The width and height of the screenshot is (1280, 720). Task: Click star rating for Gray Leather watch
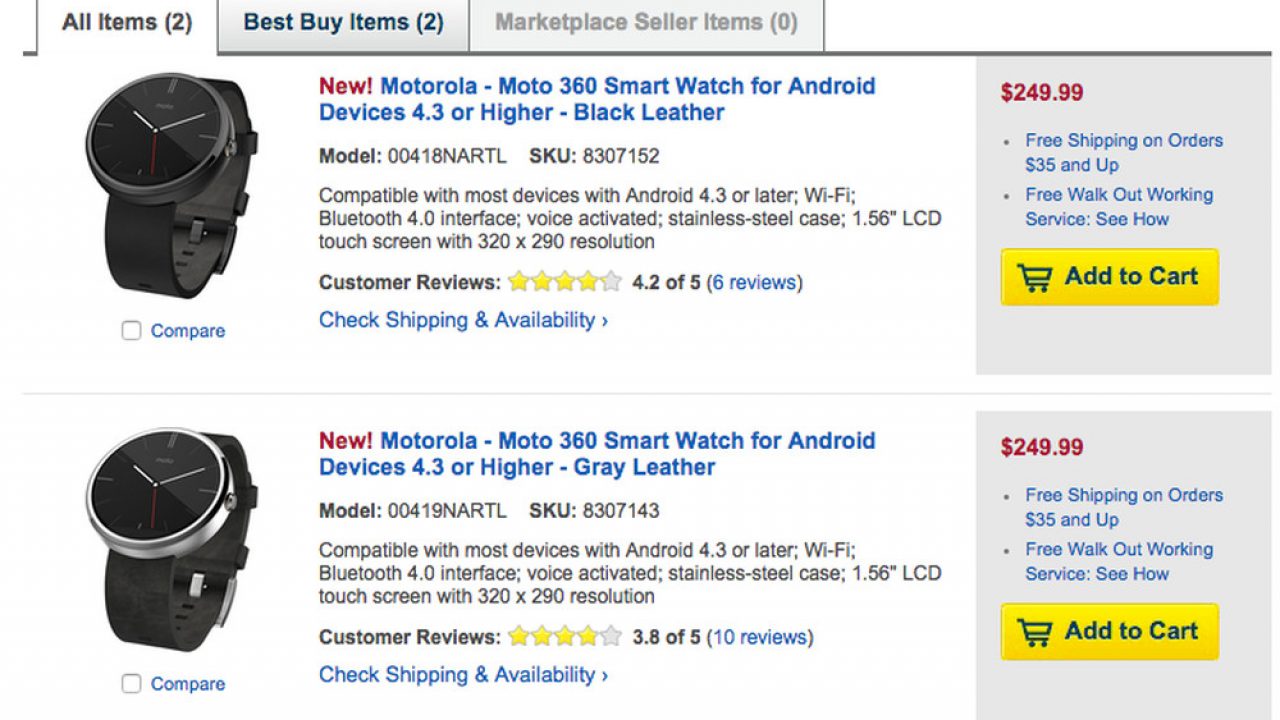tap(564, 637)
